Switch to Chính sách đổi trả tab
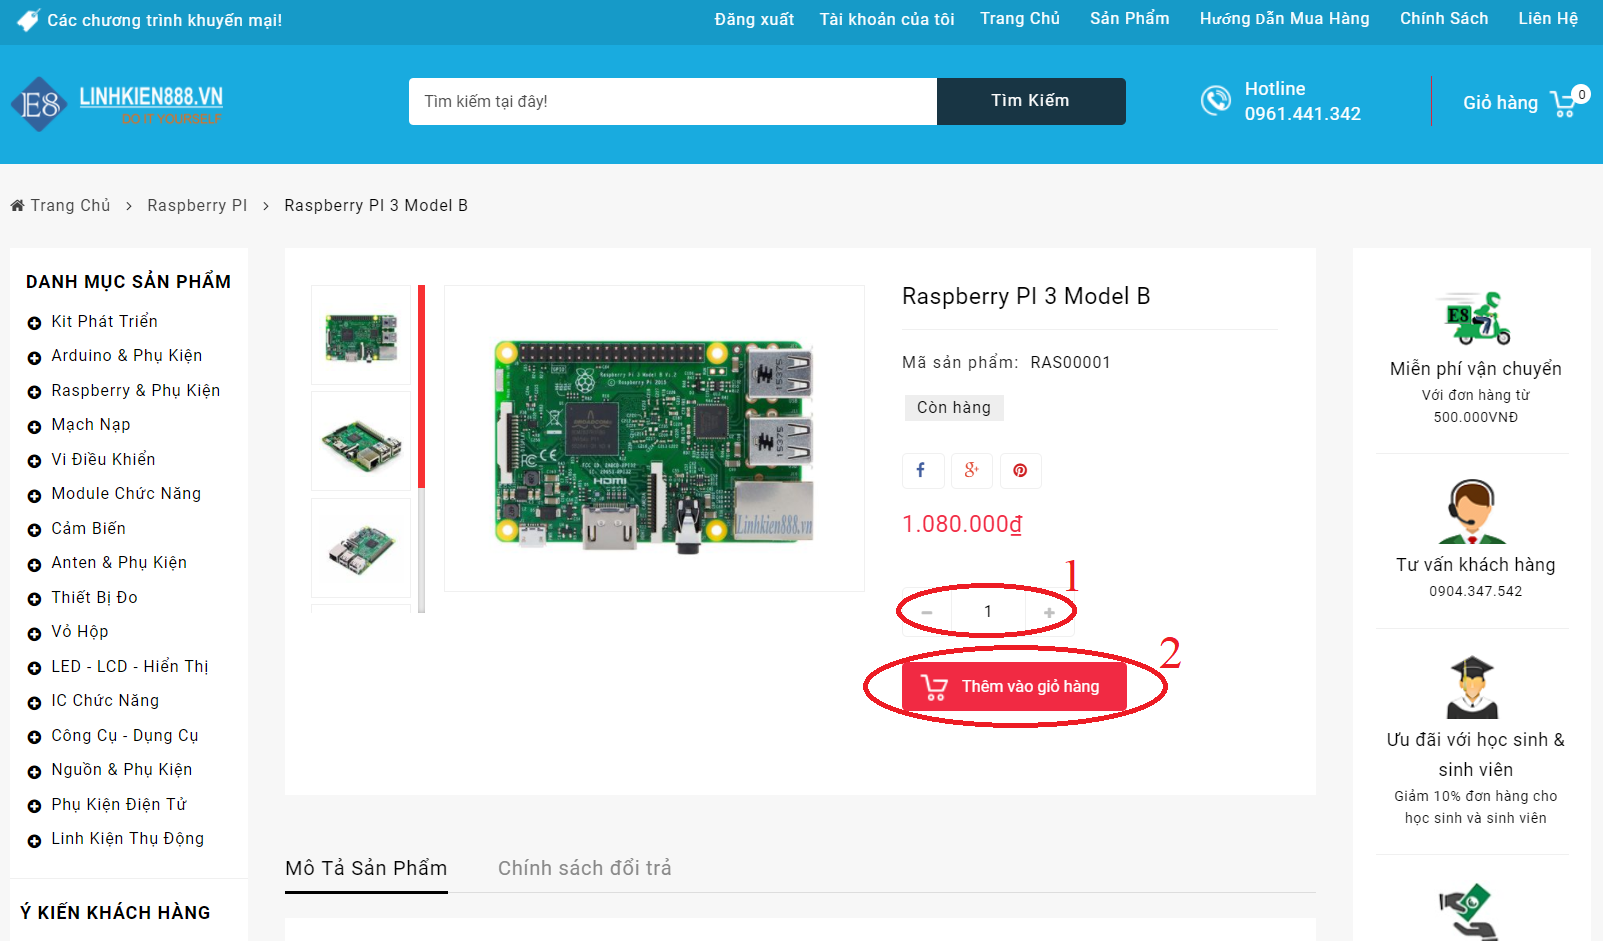The height and width of the screenshot is (941, 1603). click(585, 868)
